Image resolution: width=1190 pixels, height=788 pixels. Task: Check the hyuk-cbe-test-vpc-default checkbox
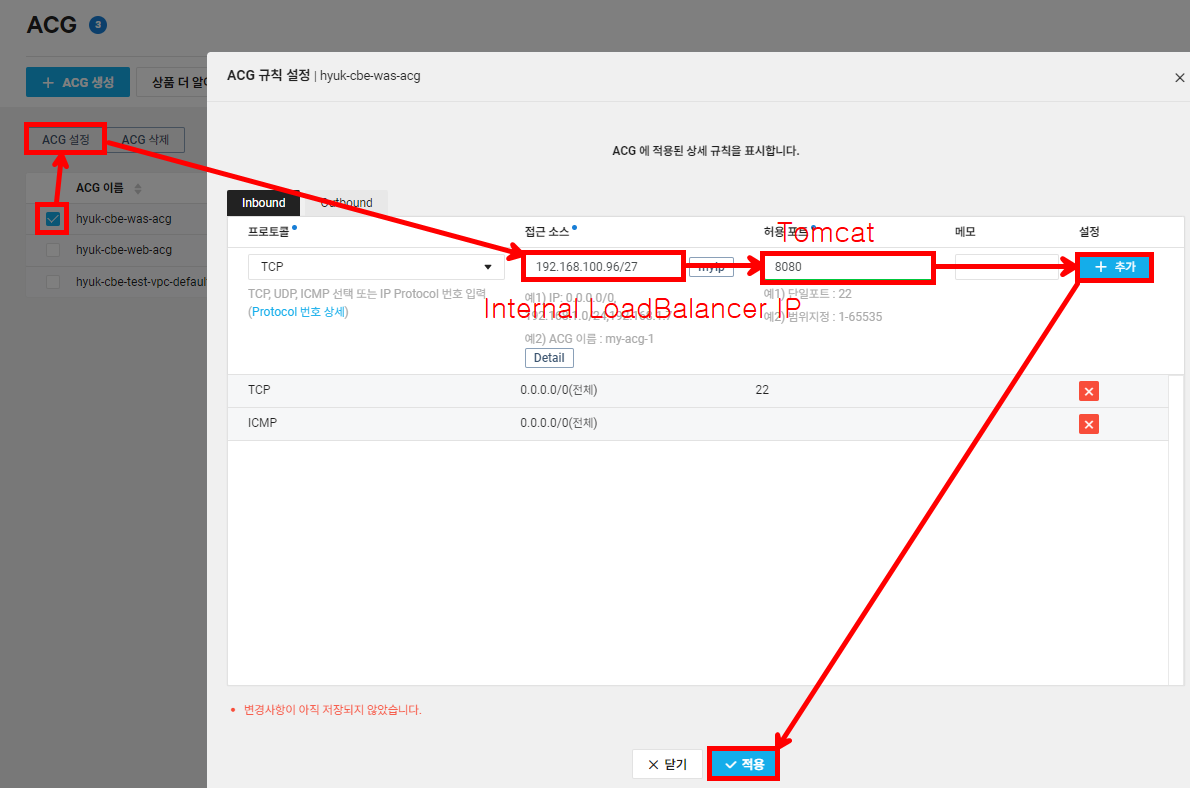point(53,282)
